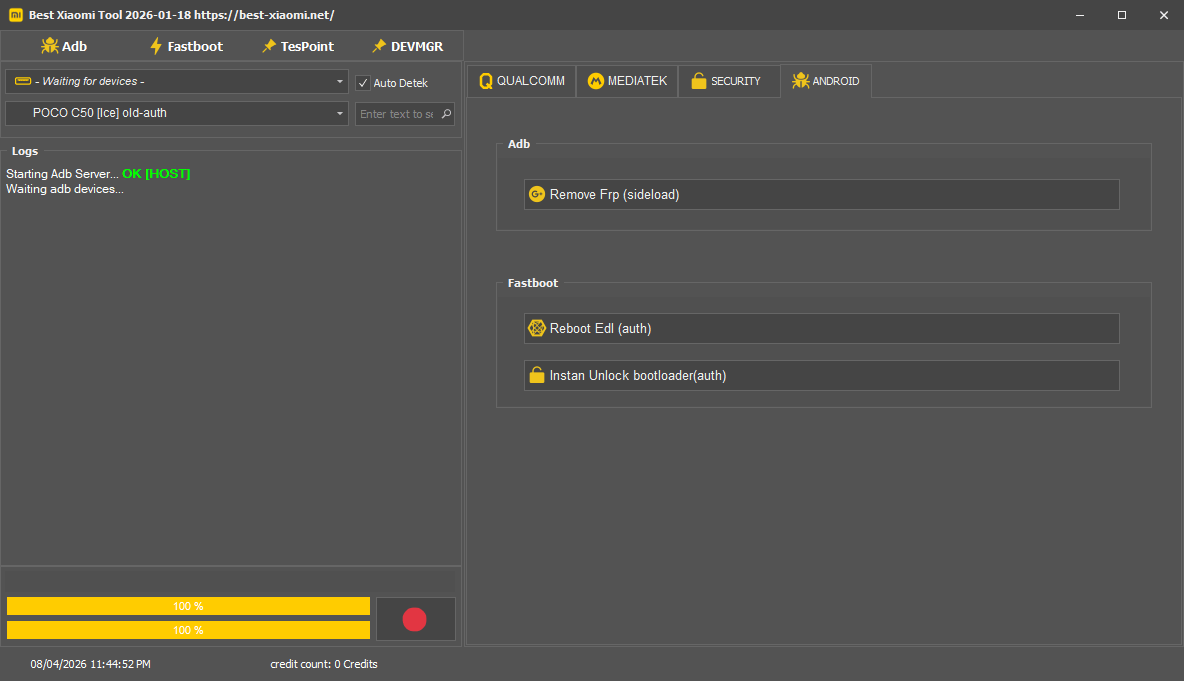This screenshot has height=681, width=1184.
Task: Click the Qualcomm Q logo icon
Action: (486, 82)
